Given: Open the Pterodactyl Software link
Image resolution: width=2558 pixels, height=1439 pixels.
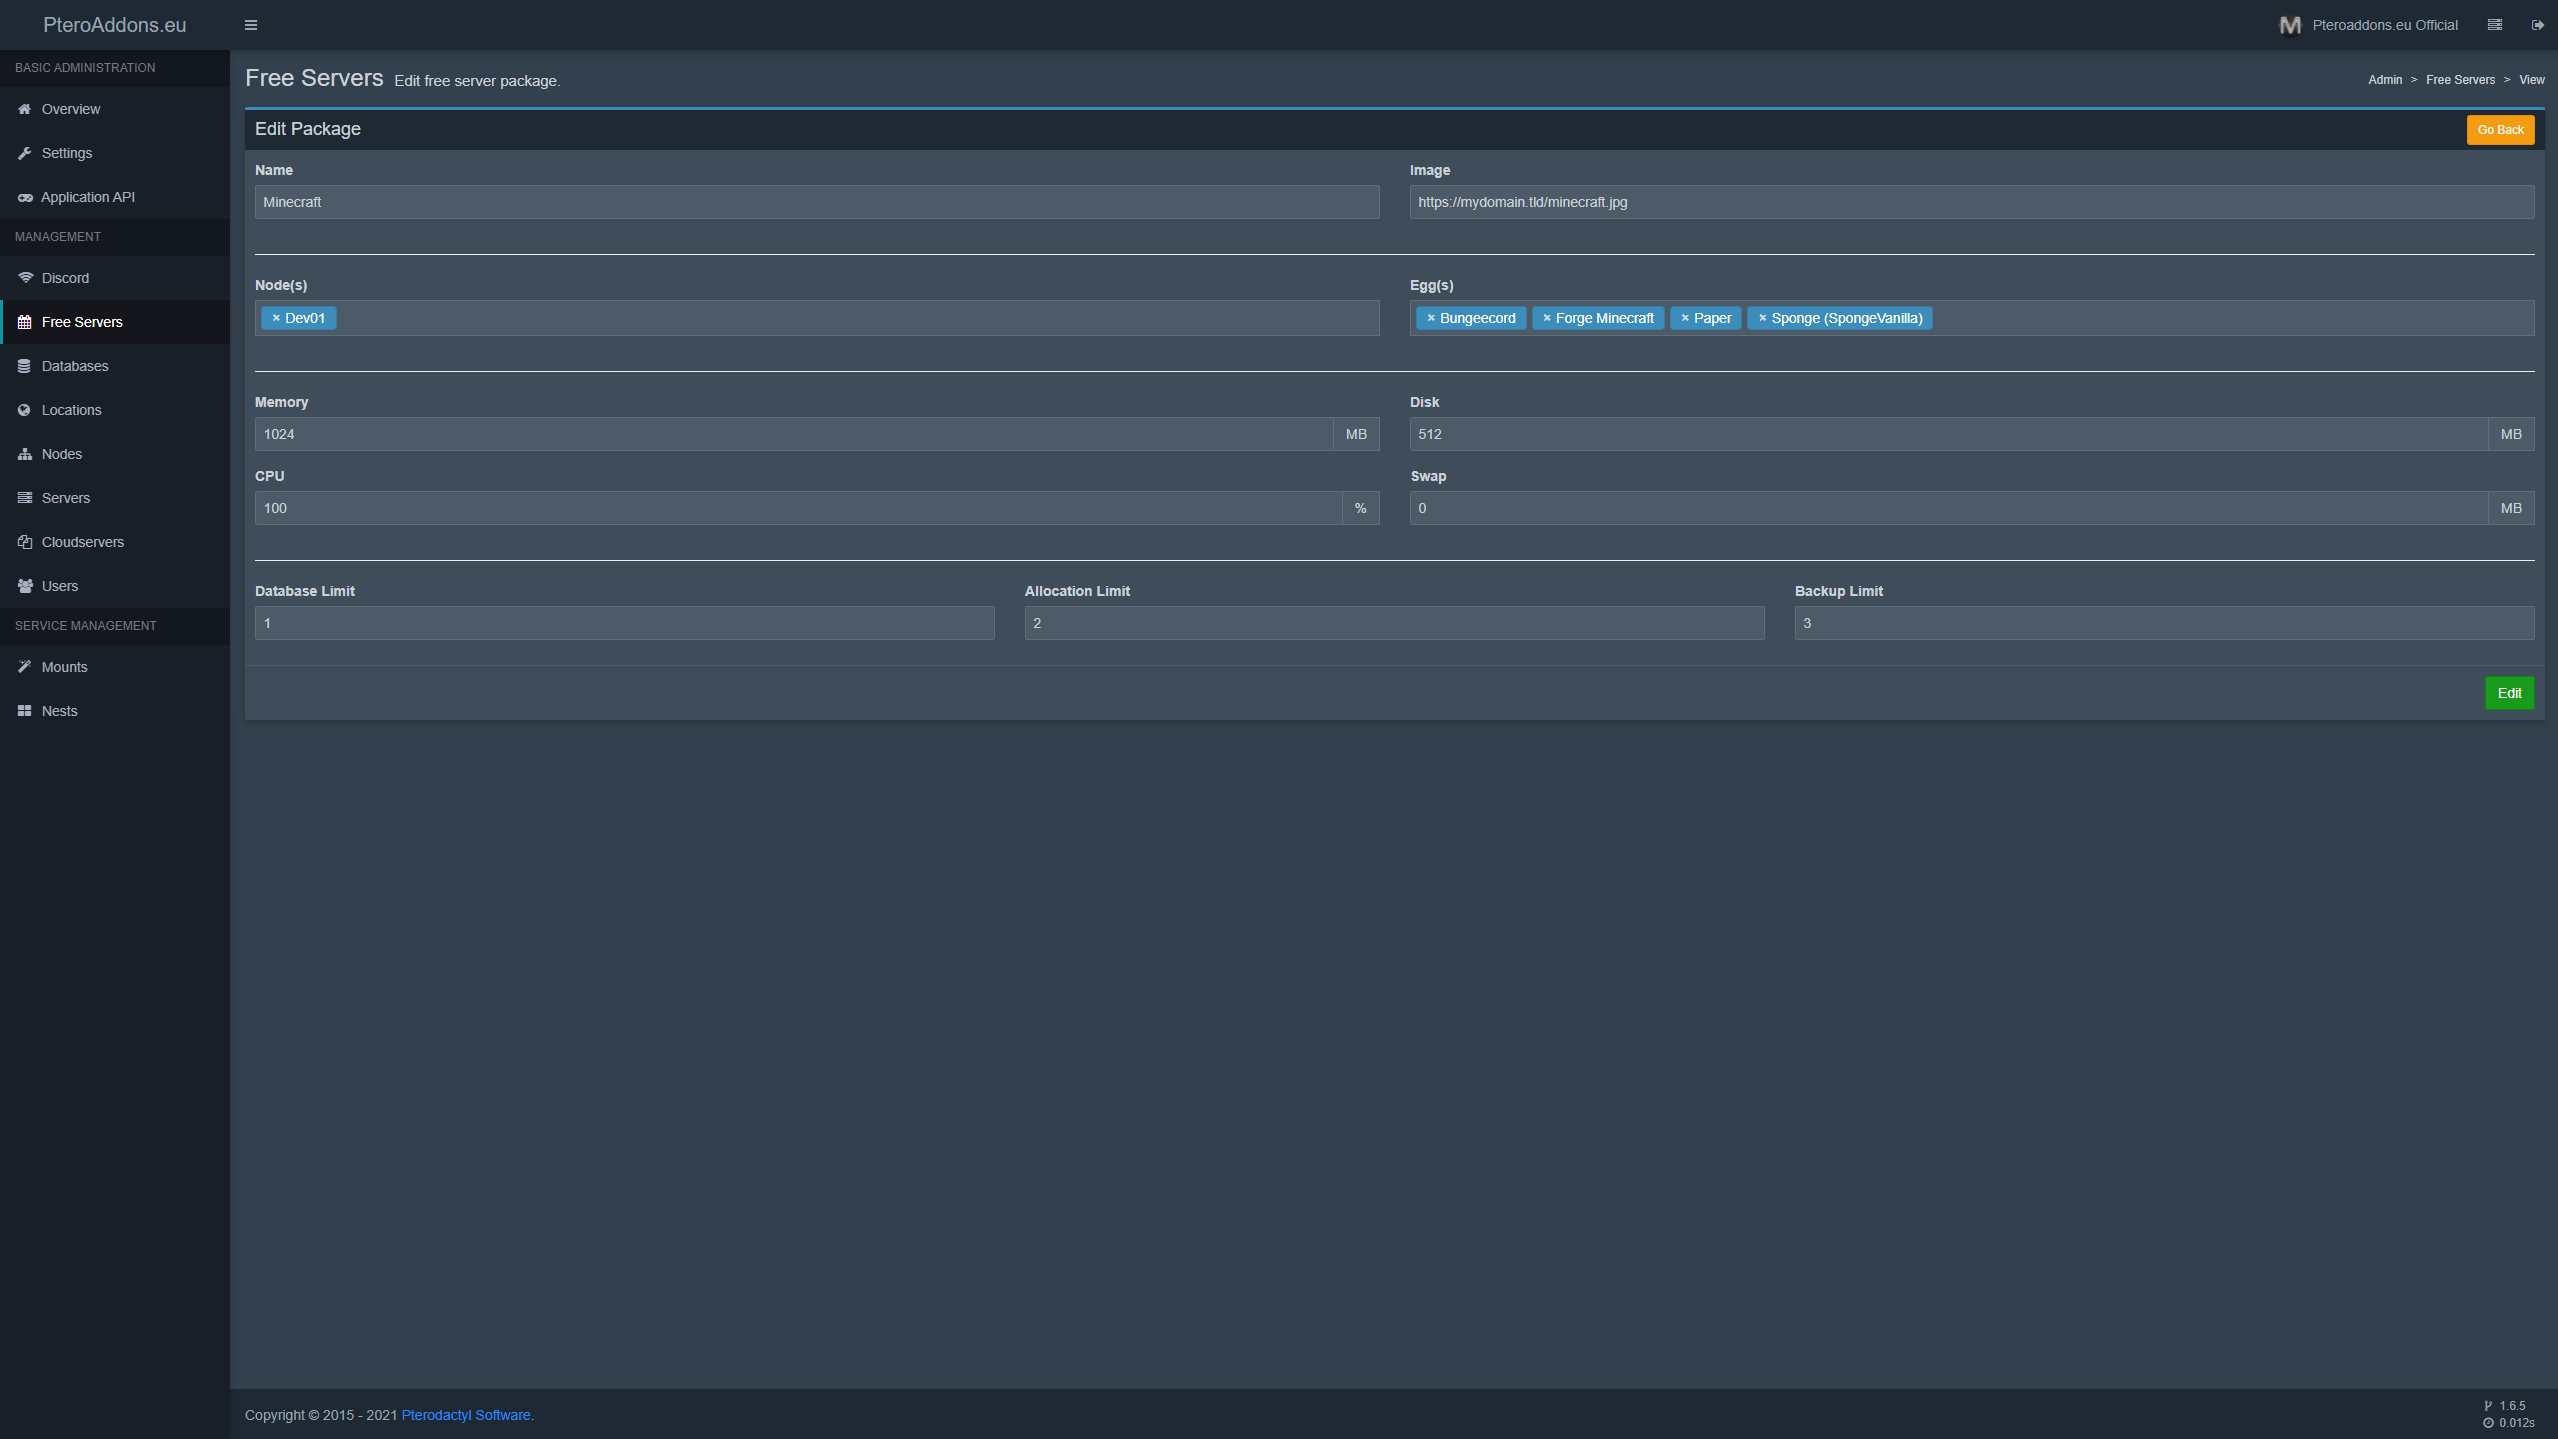Looking at the screenshot, I should (x=465, y=1414).
